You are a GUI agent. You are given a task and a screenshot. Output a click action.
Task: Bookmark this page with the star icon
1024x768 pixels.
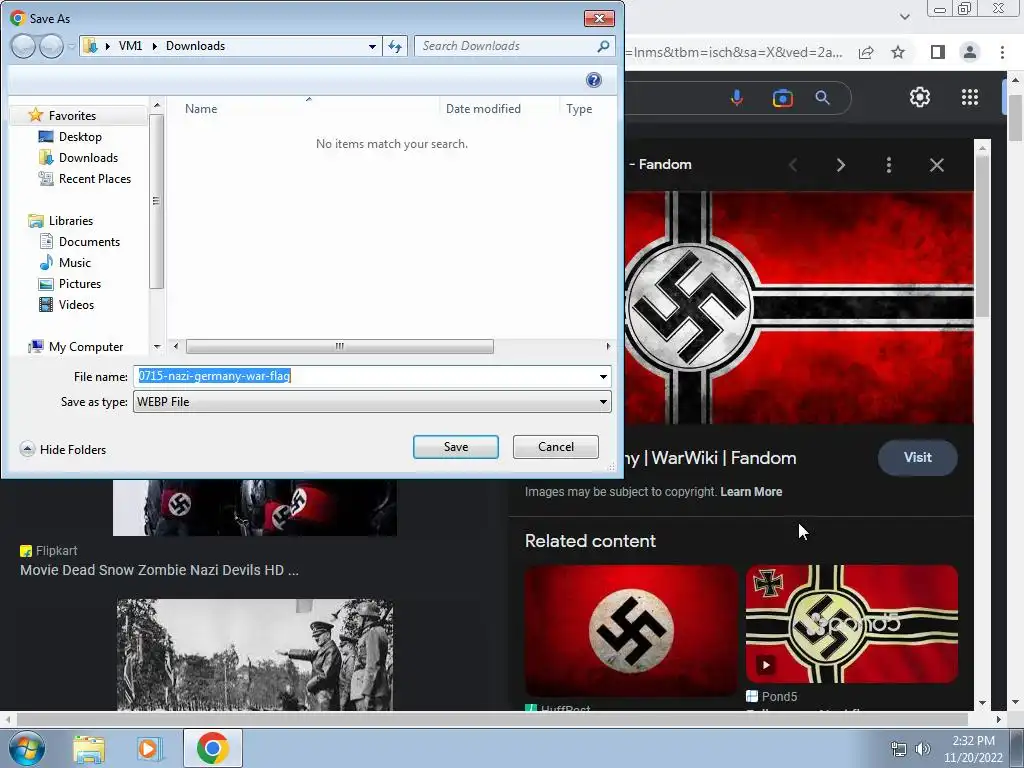(x=898, y=52)
